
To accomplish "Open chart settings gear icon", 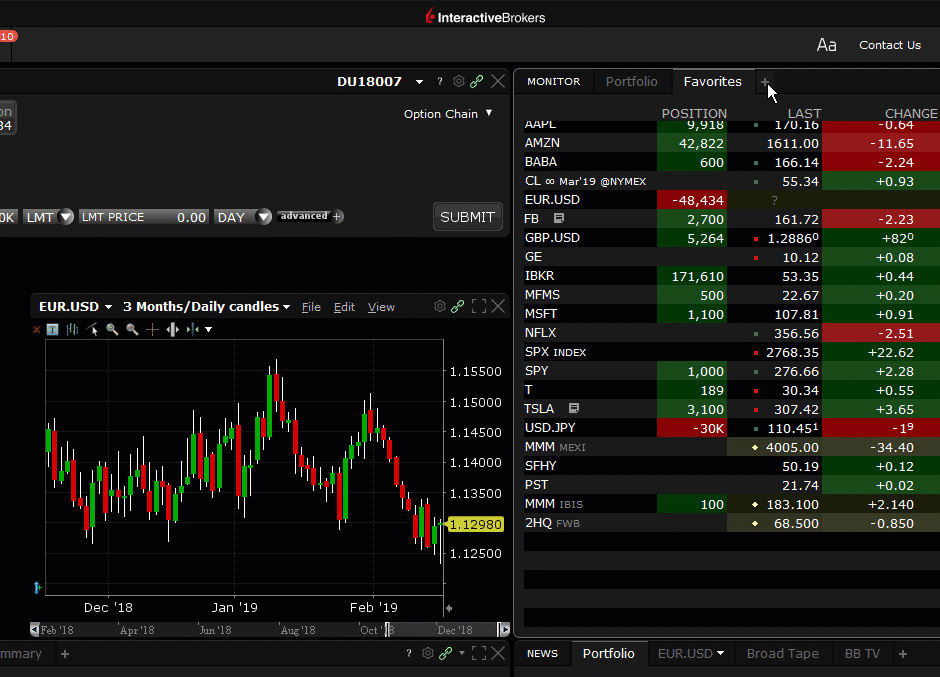I will coord(439,307).
